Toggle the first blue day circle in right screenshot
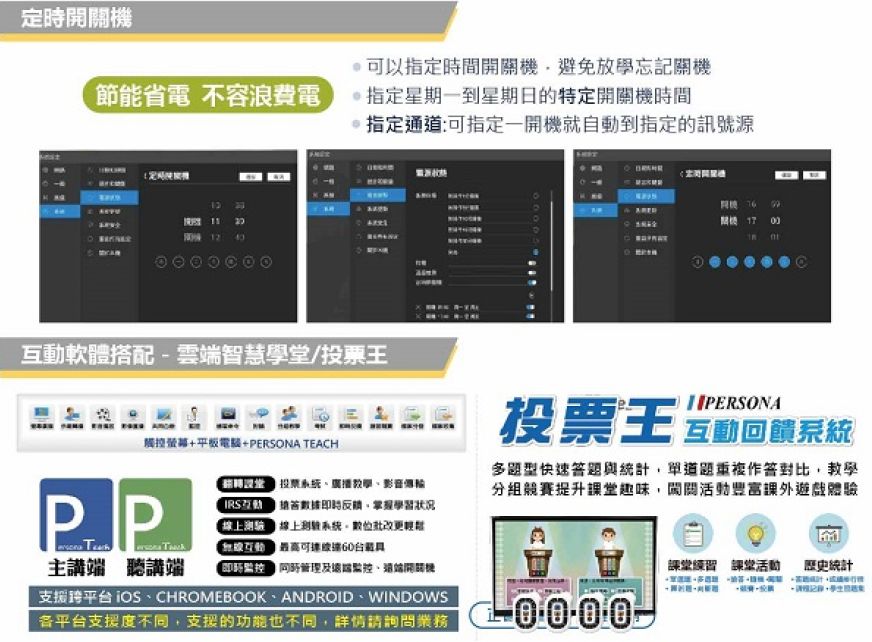 [x=715, y=261]
